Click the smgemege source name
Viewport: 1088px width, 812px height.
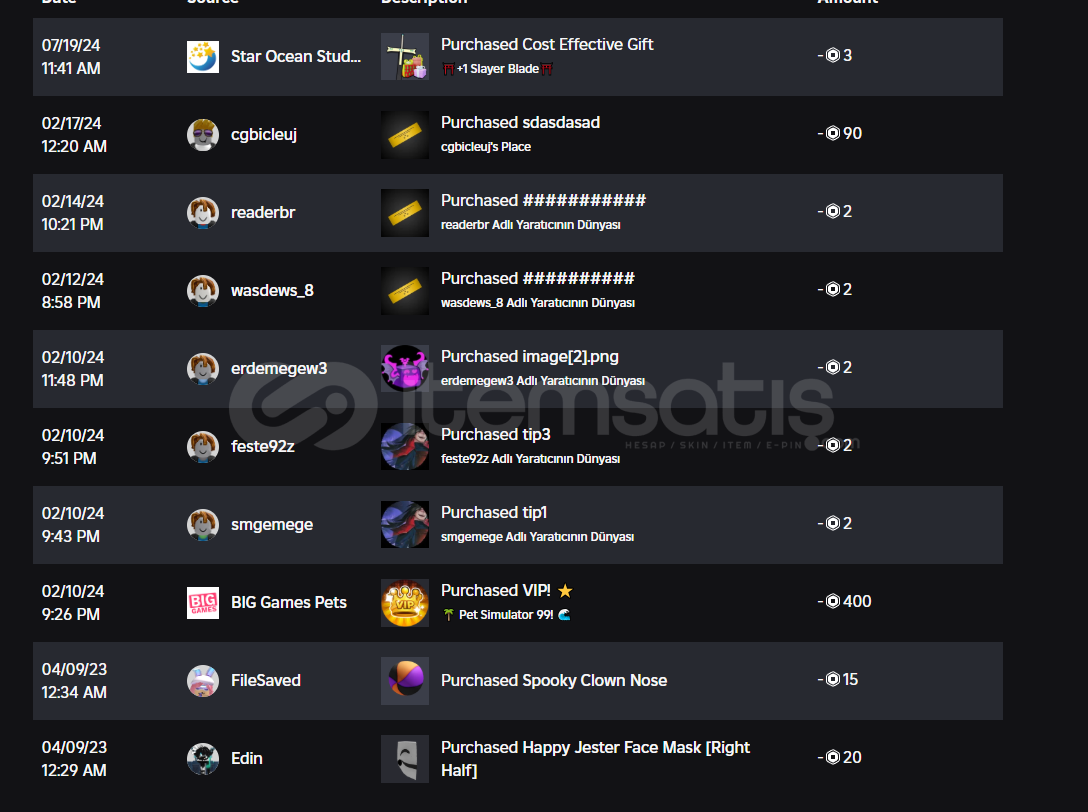(x=272, y=525)
